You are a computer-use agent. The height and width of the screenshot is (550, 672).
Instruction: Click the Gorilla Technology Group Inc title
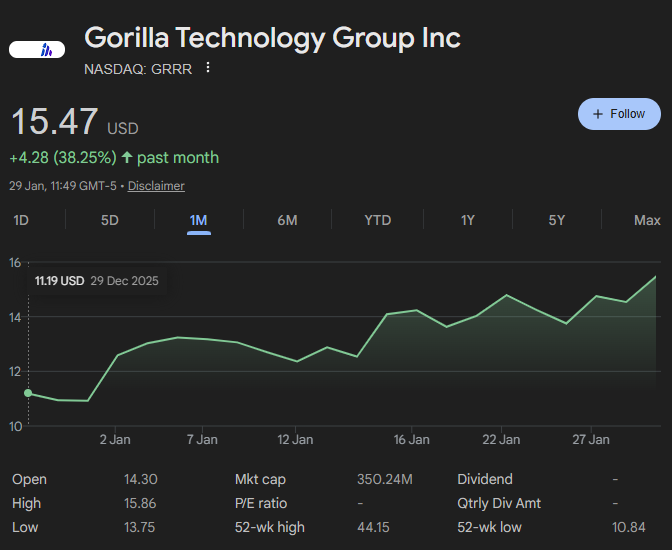point(272,38)
